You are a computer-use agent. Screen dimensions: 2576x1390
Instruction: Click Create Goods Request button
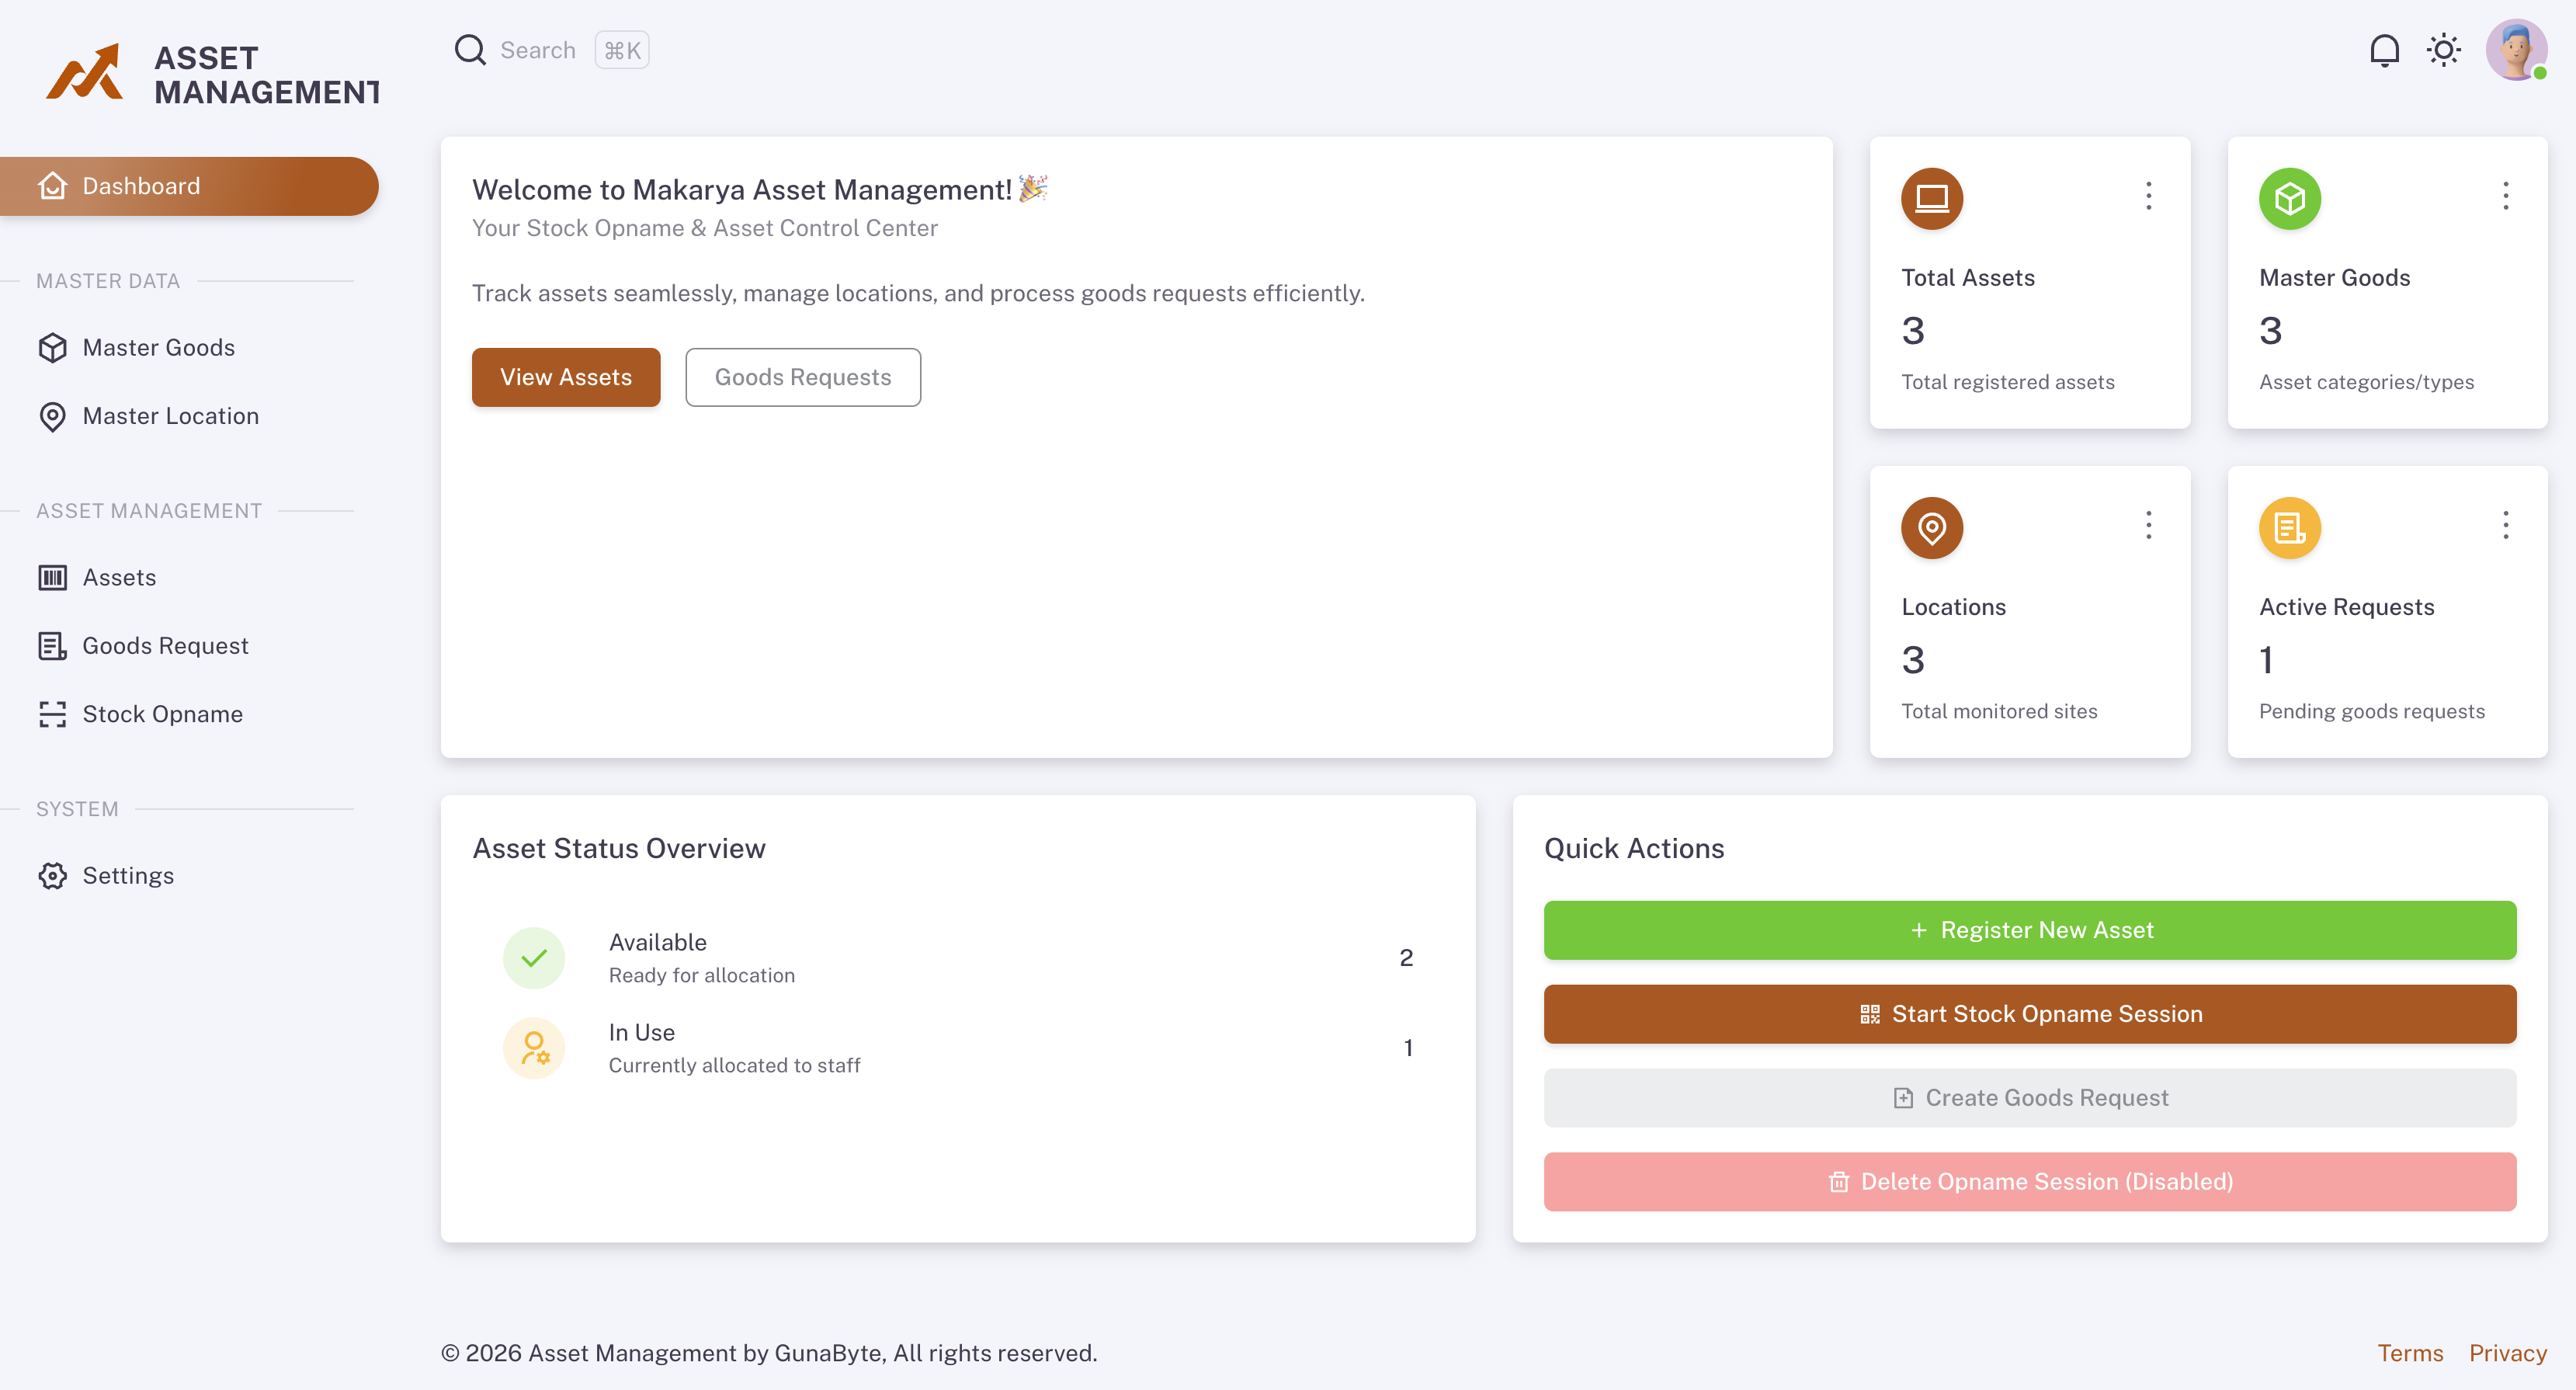(x=2030, y=1098)
